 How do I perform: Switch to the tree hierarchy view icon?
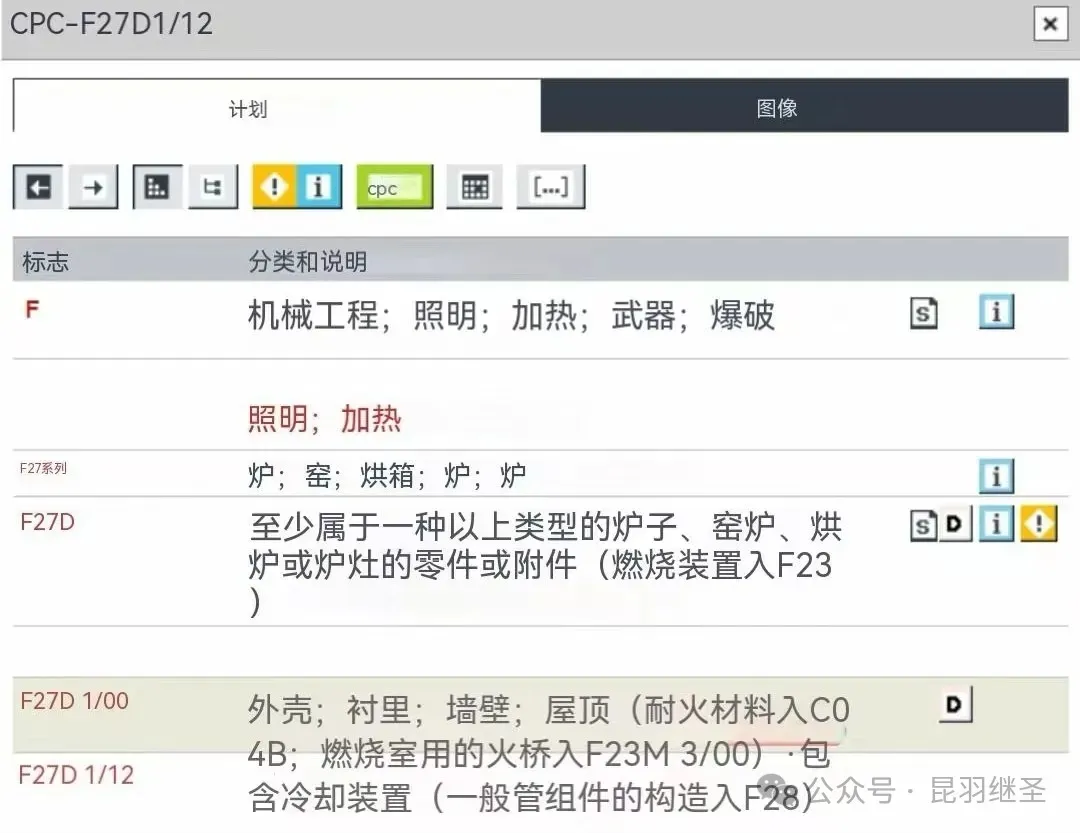tap(212, 187)
